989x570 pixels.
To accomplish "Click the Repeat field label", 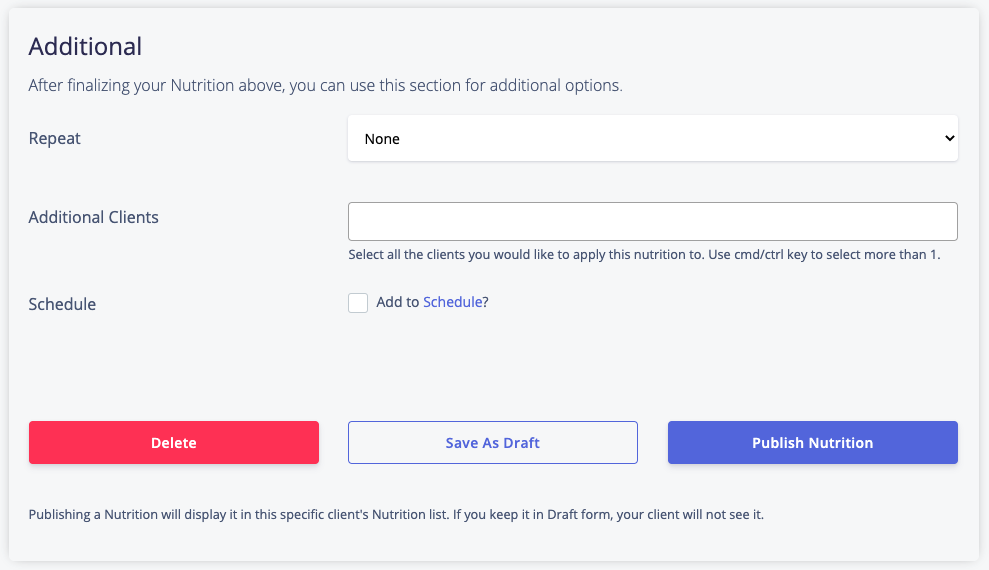I will point(55,139).
